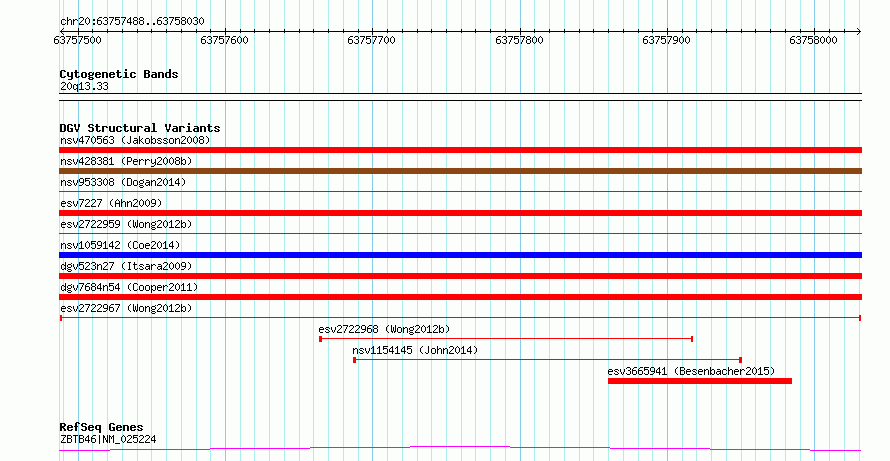
Task: Open the dgv7684n54 (Cooper2011) label
Action: (129, 287)
